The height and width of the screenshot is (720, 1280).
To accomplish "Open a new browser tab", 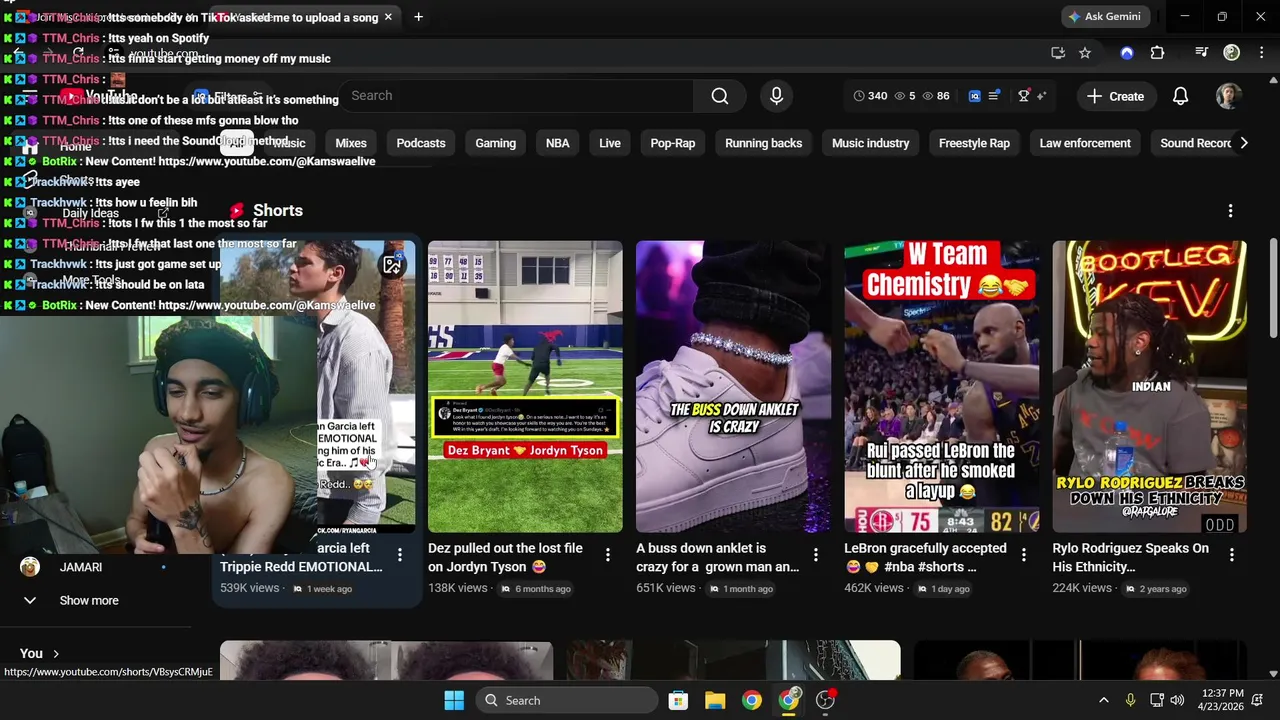I will click(x=418, y=17).
